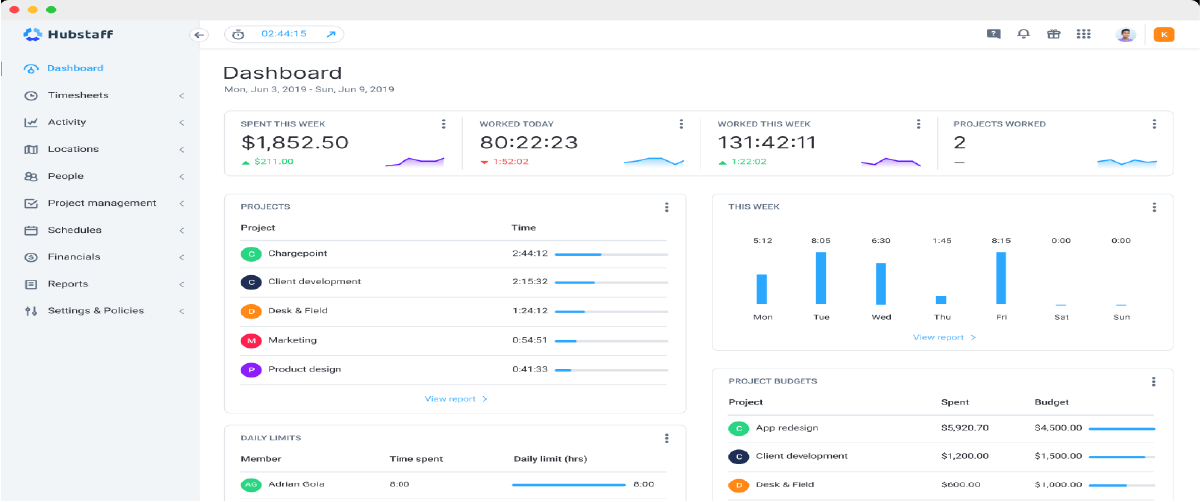Click the Tuesday bar in weekly chart

tap(821, 278)
